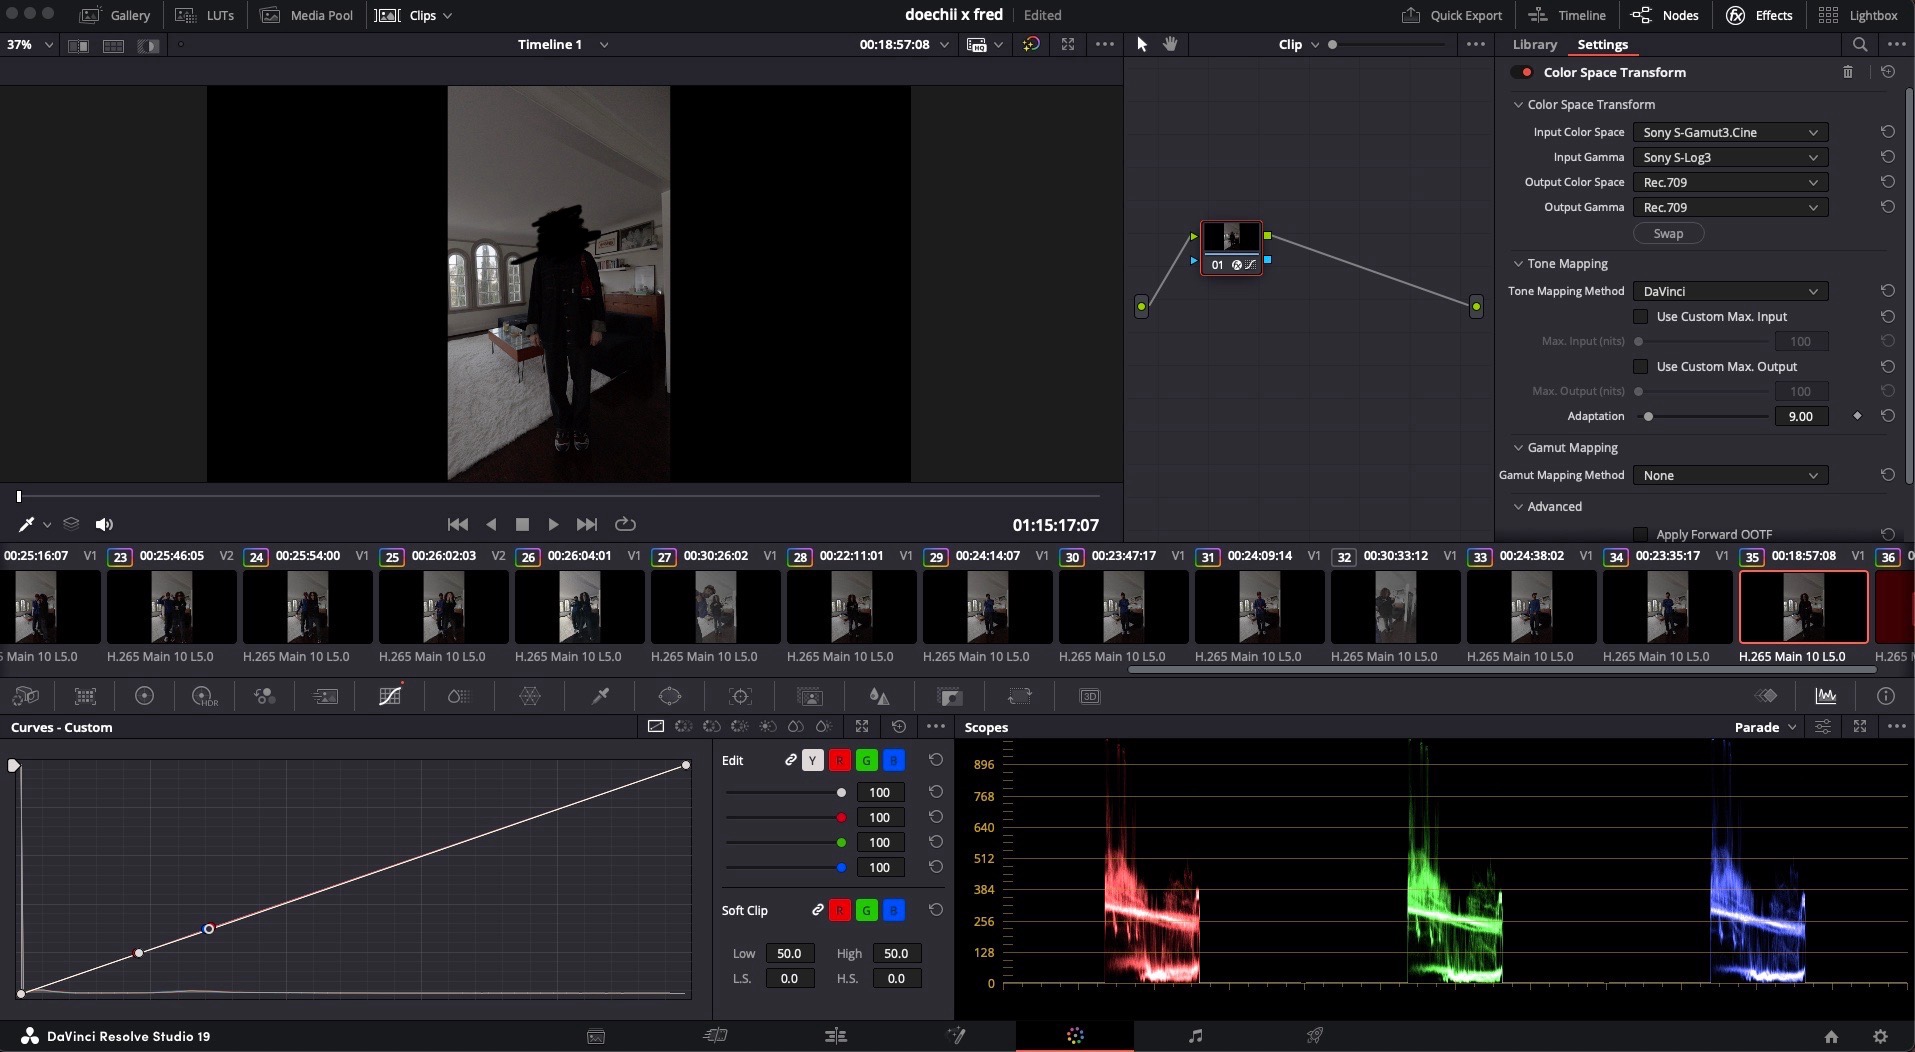Select the hand pan tool in node editor
This screenshot has height=1052, width=1915.
1170,44
